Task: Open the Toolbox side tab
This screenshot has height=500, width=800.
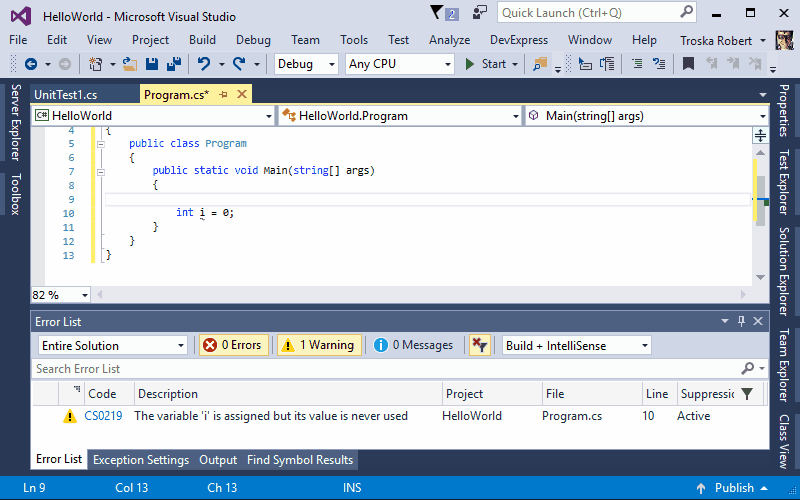Action: (x=16, y=194)
